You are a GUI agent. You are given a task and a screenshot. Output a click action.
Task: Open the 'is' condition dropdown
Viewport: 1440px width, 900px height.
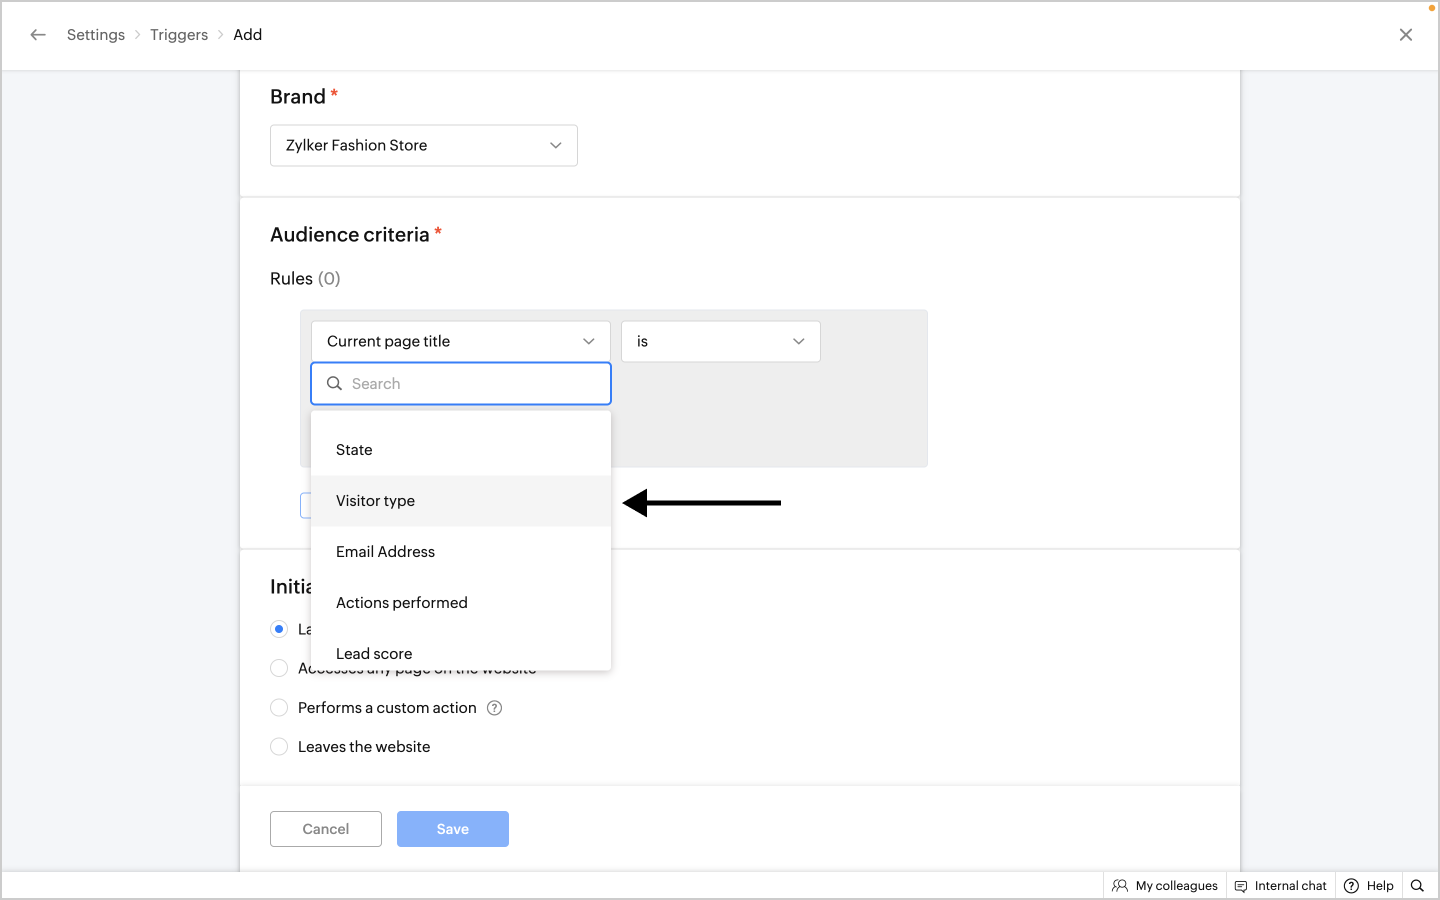720,342
